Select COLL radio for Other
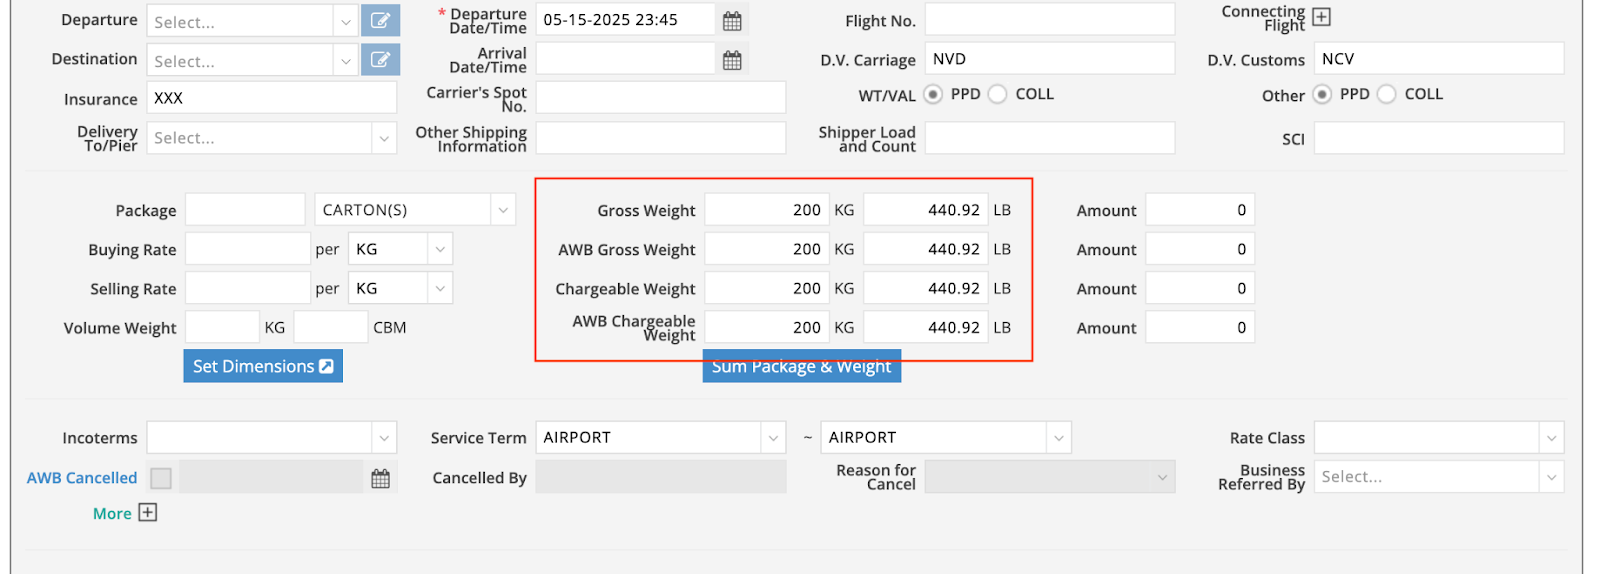This screenshot has width=1600, height=574. 1386,94
